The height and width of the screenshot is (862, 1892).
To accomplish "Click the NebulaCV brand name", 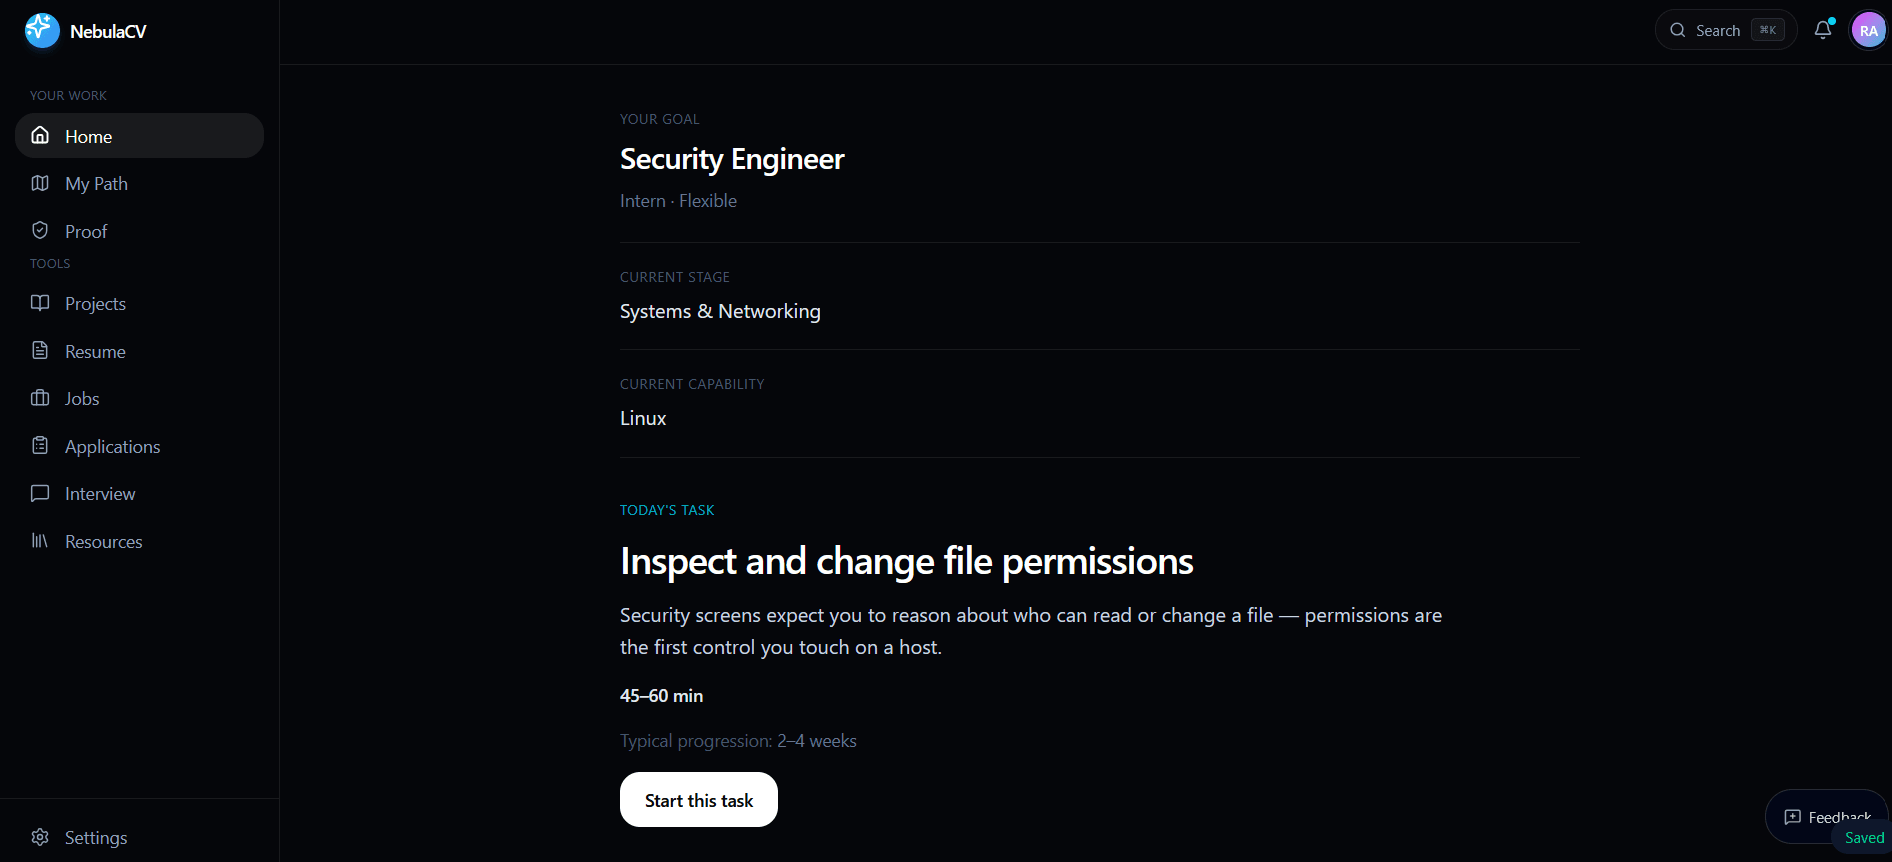I will tap(108, 31).
